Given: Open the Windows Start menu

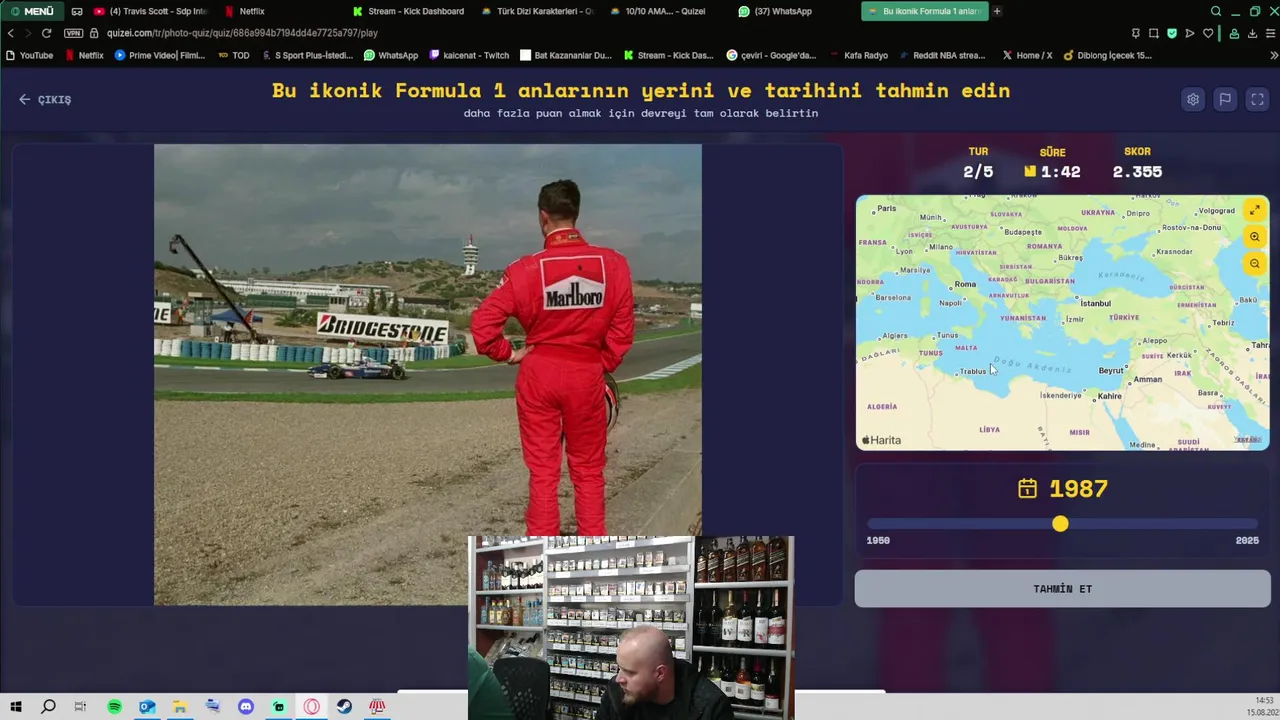Looking at the screenshot, I should click(16, 706).
